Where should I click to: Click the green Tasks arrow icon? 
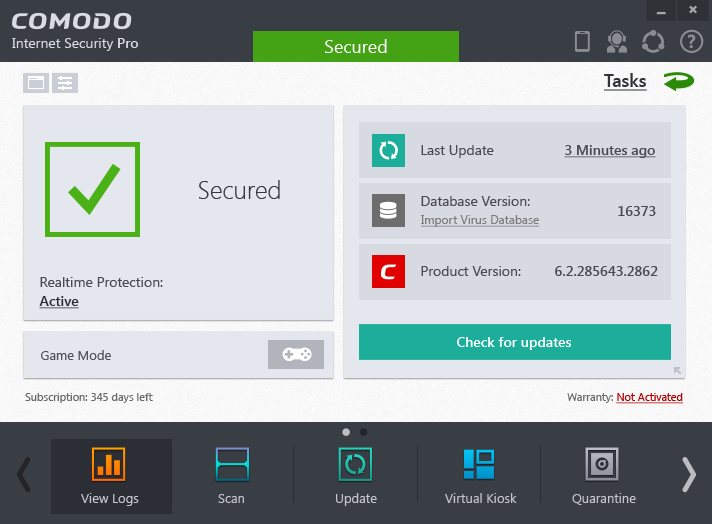click(x=679, y=81)
